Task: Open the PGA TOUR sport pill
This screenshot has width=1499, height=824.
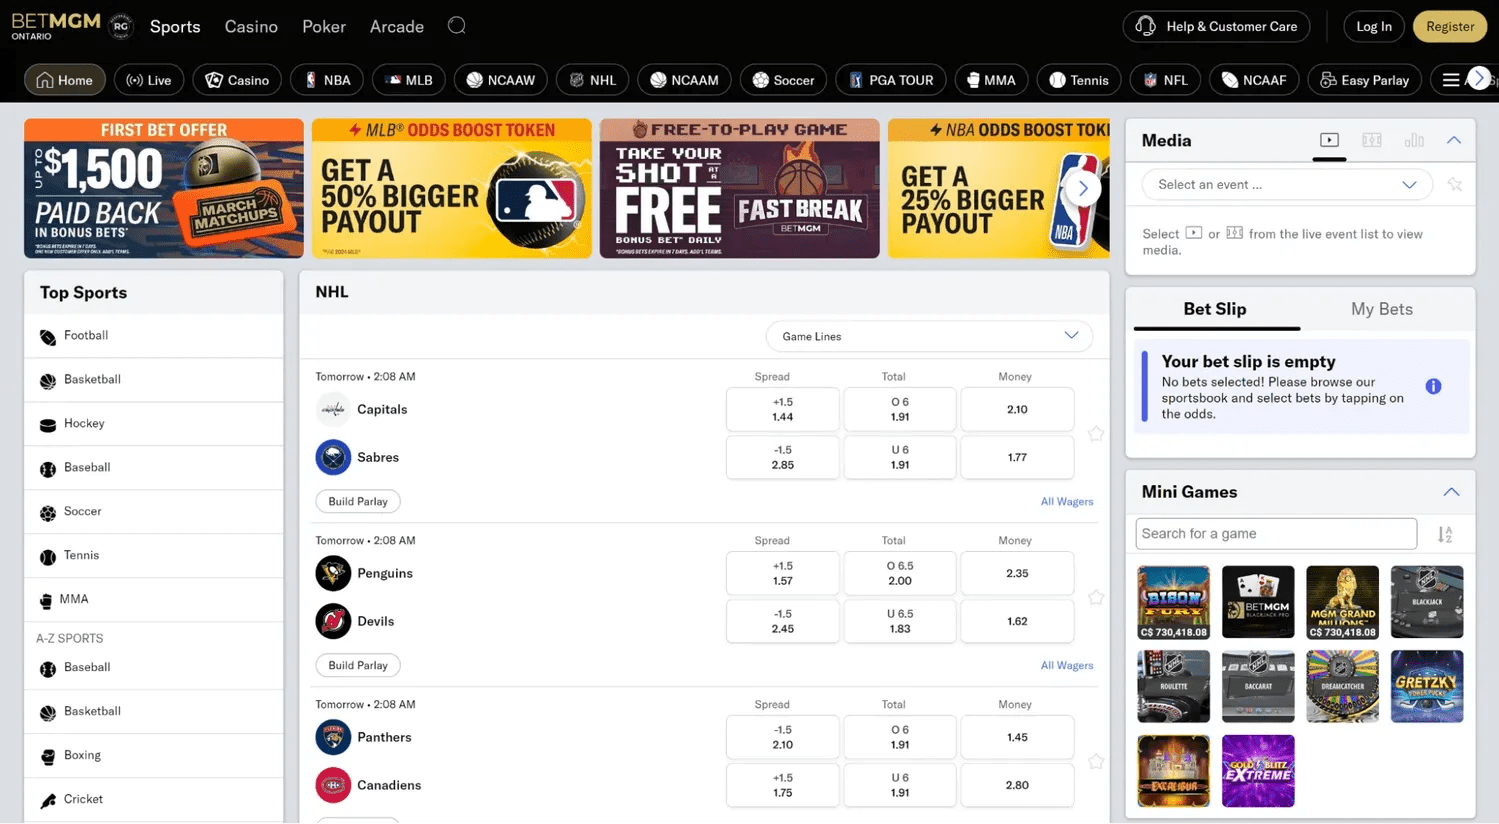Action: 891,80
